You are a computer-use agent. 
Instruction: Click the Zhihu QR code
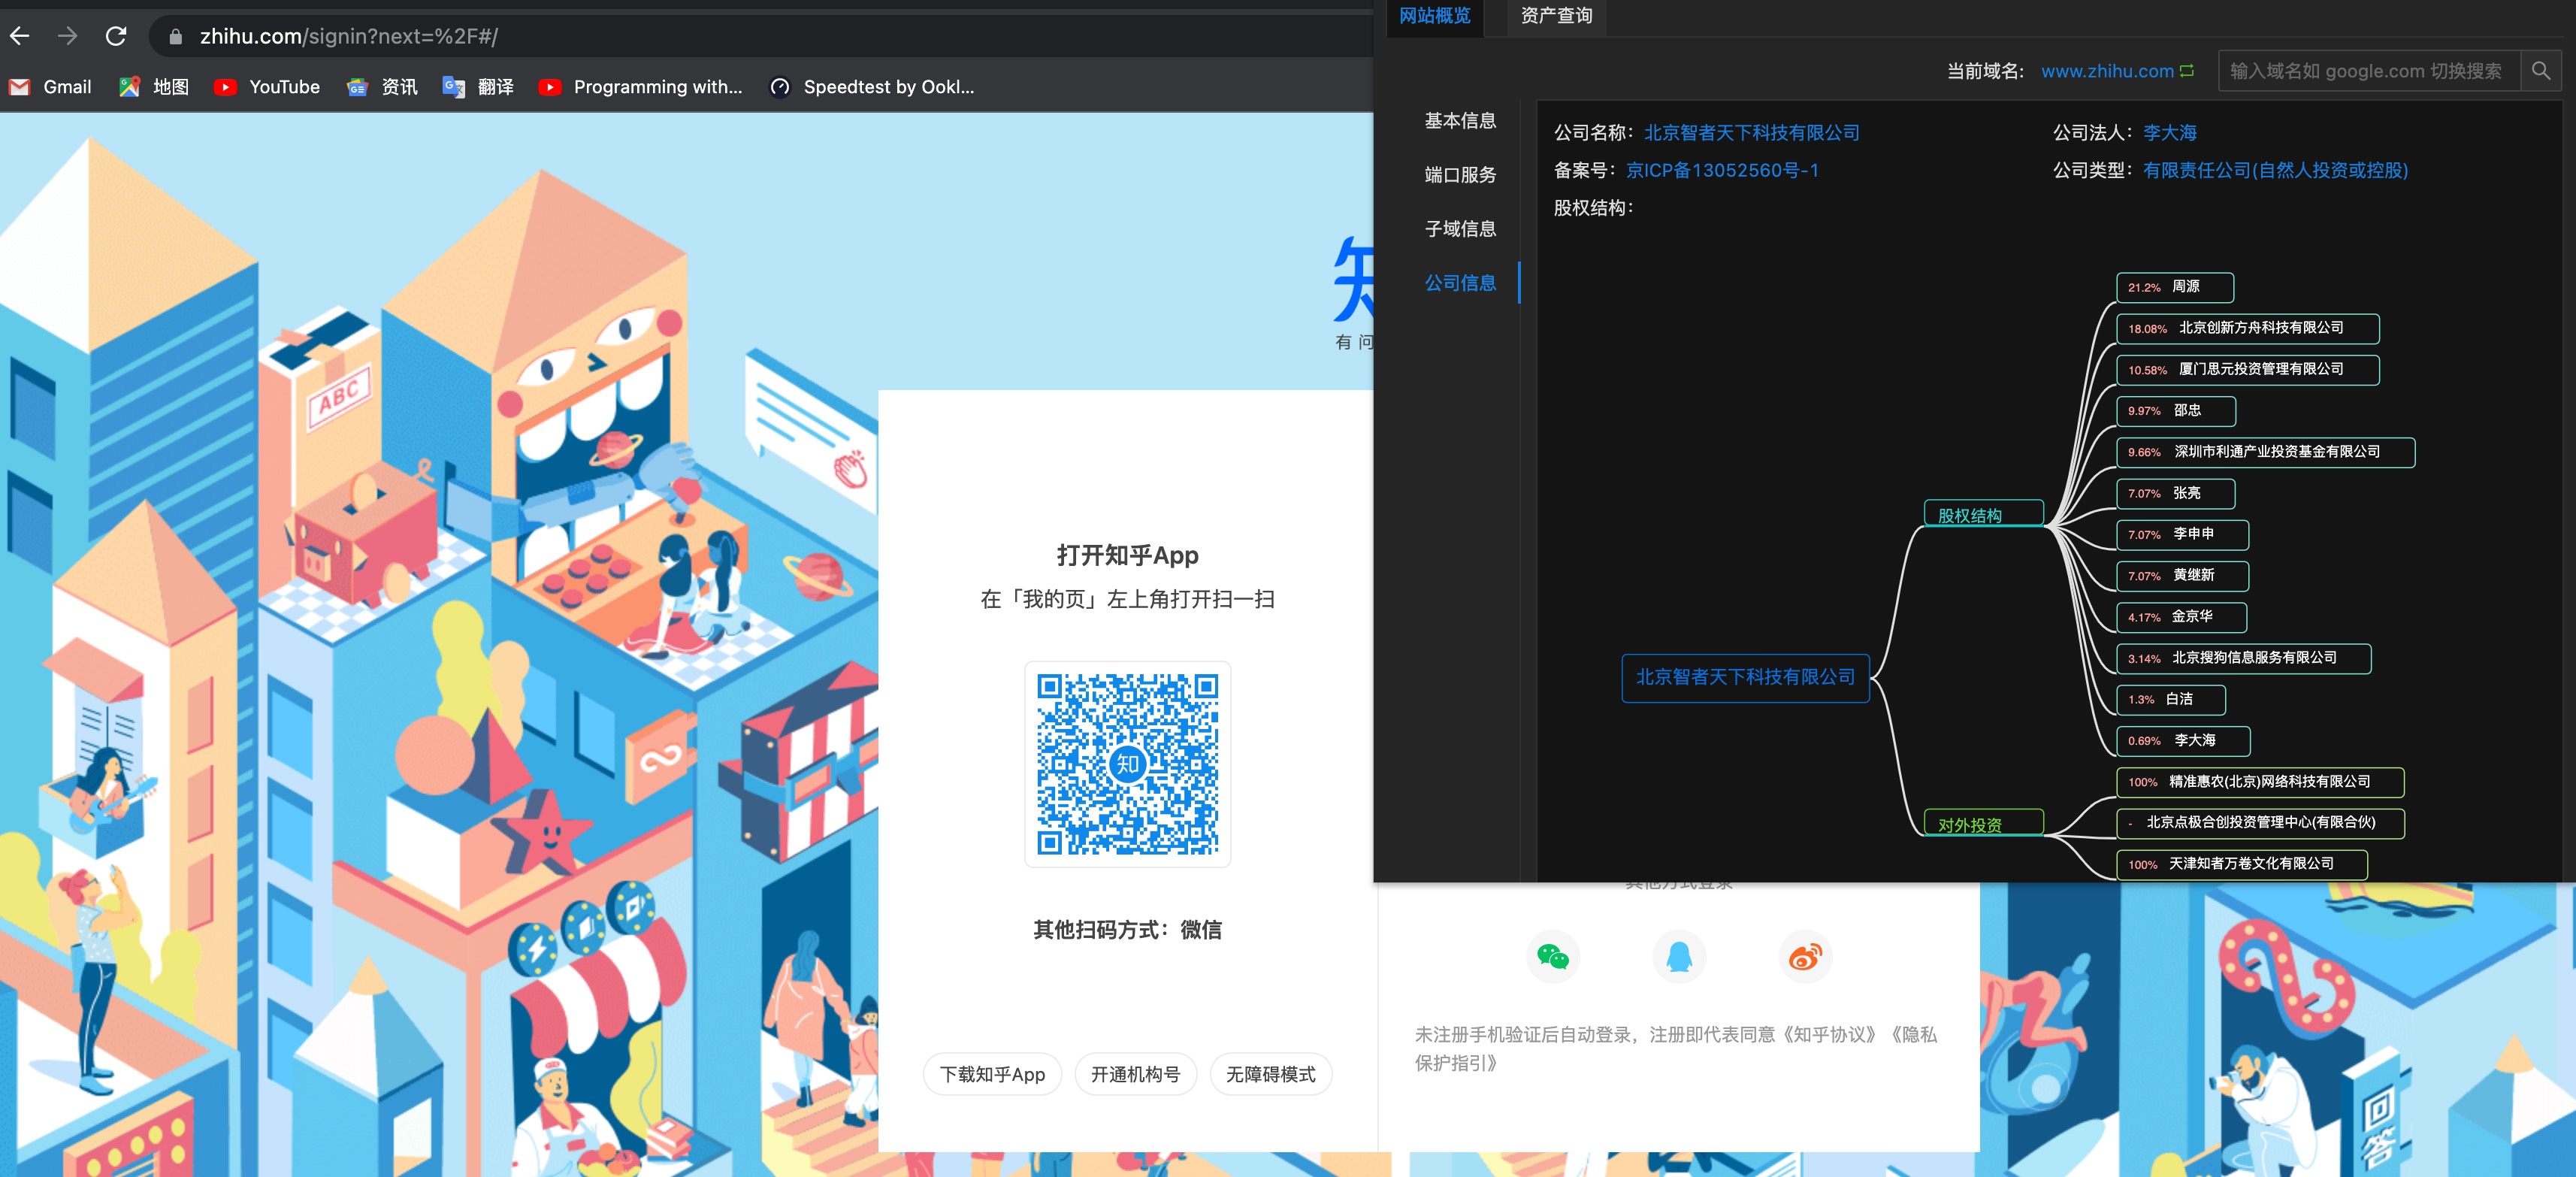[x=1127, y=764]
